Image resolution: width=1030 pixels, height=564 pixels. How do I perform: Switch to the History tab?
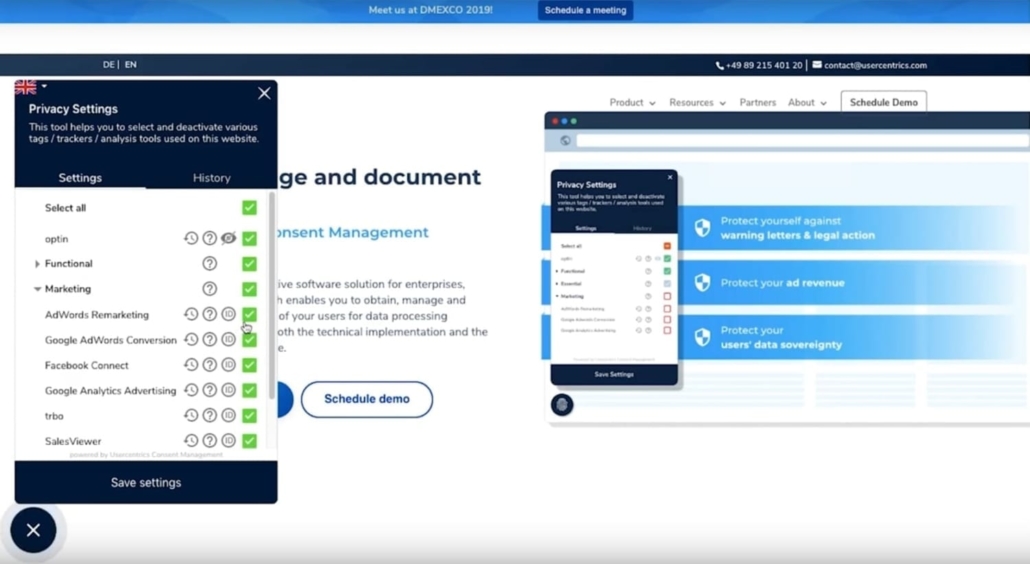(x=212, y=178)
